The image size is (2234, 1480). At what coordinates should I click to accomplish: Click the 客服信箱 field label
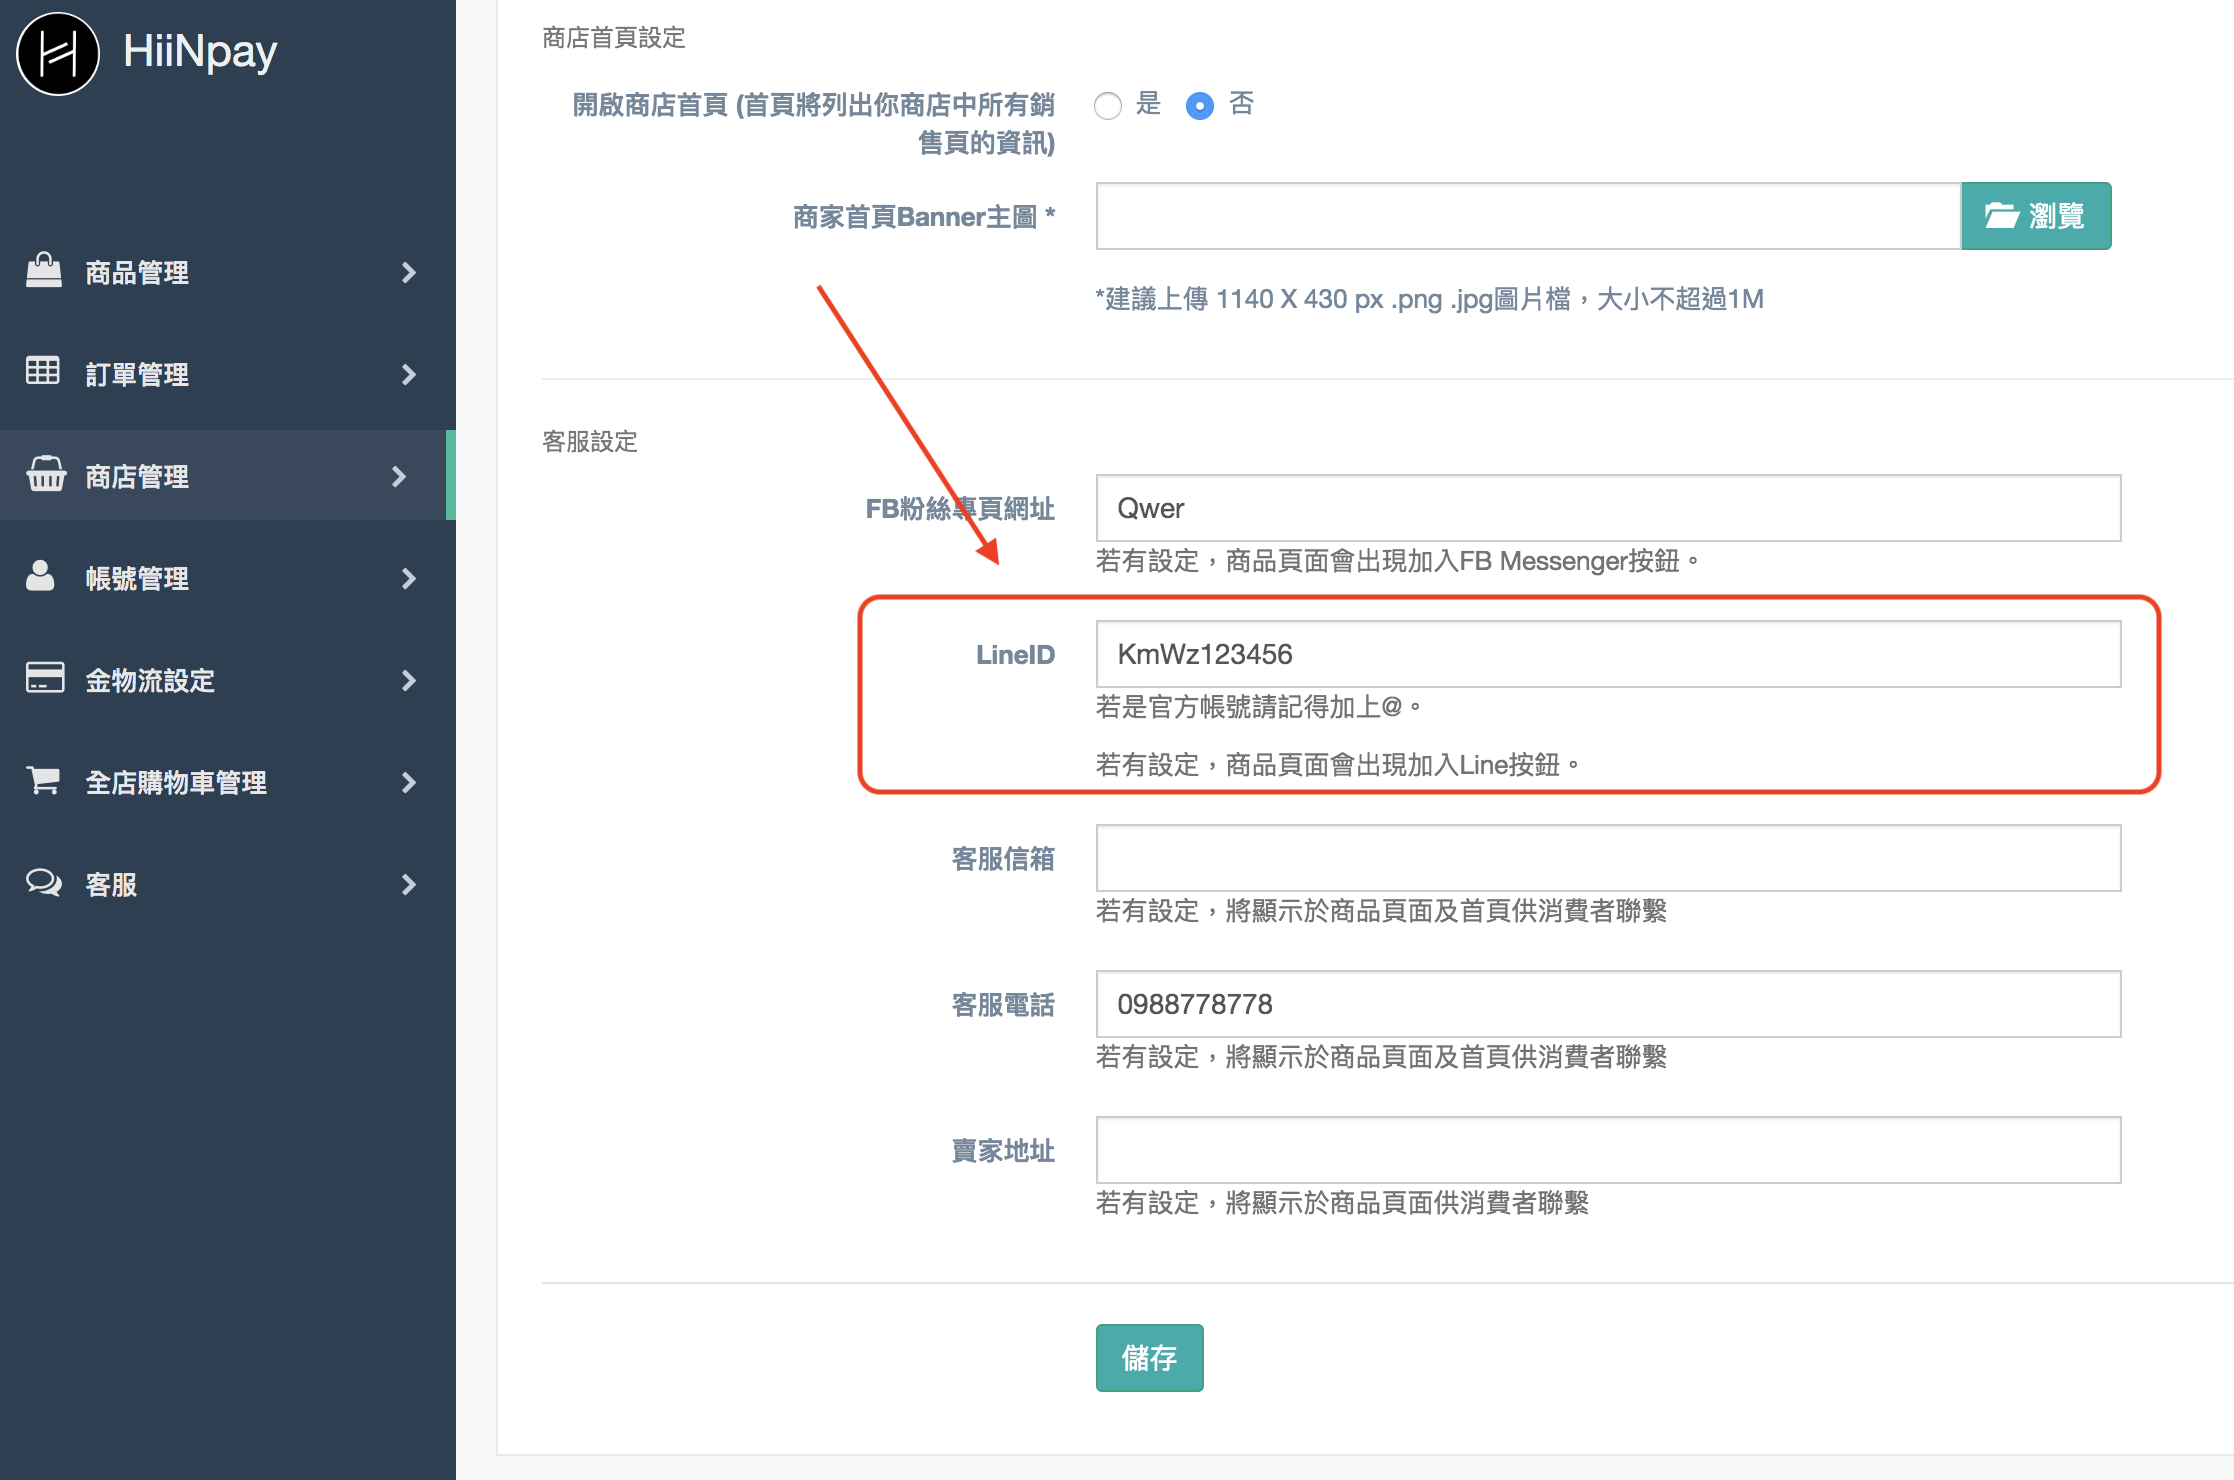tap(1003, 859)
